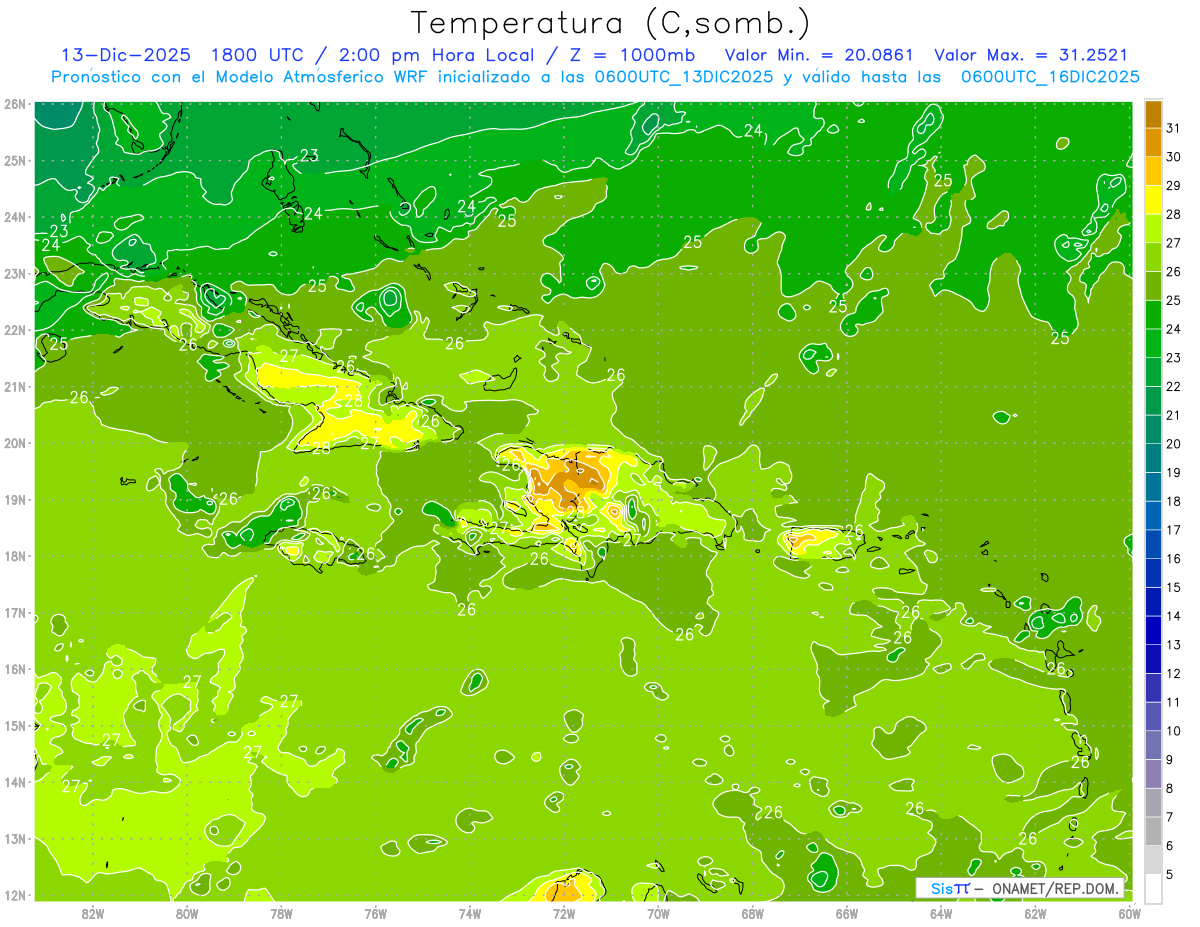This screenshot has width=1200, height=927.
Task: Click the '31' label on the color scale
Action: pyautogui.click(x=1174, y=128)
